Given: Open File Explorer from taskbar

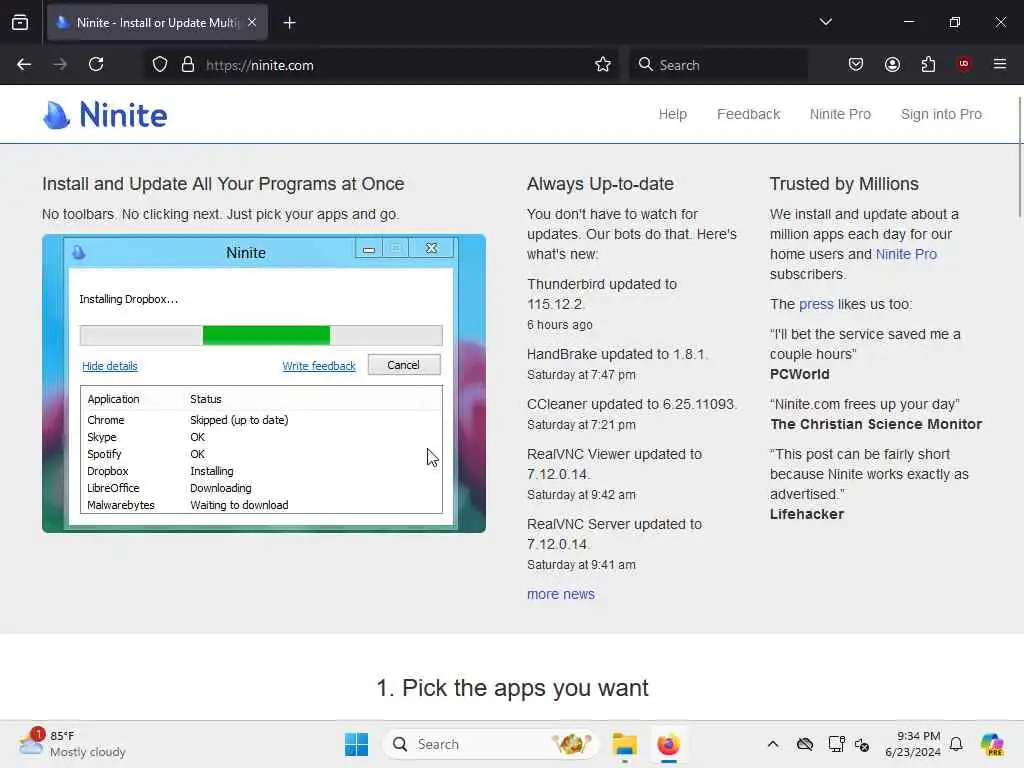Looking at the screenshot, I should pyautogui.click(x=624, y=744).
